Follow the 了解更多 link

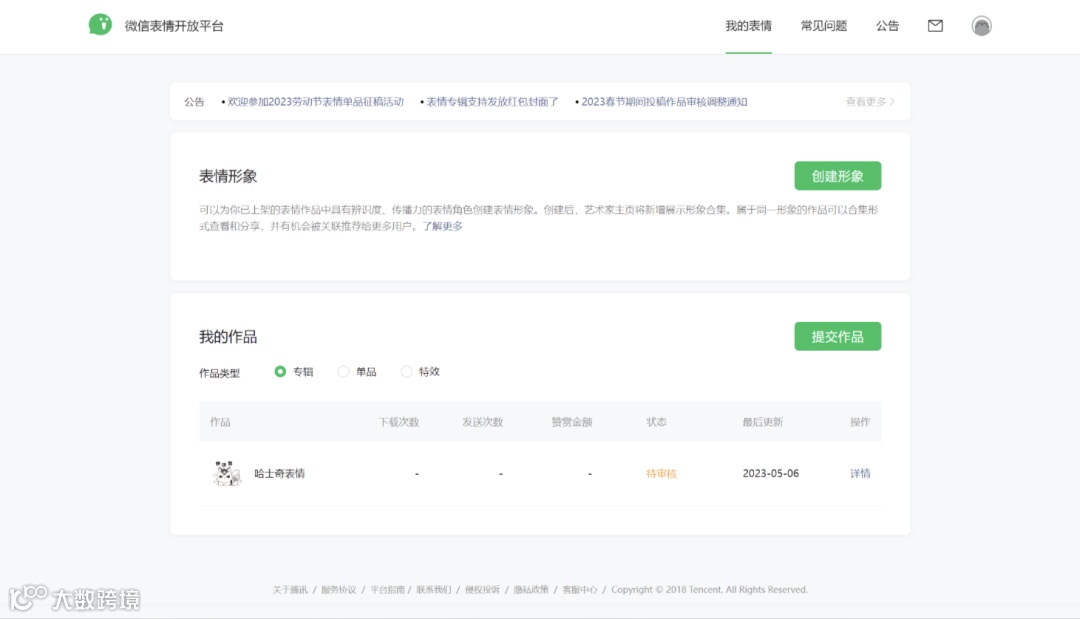pos(442,226)
